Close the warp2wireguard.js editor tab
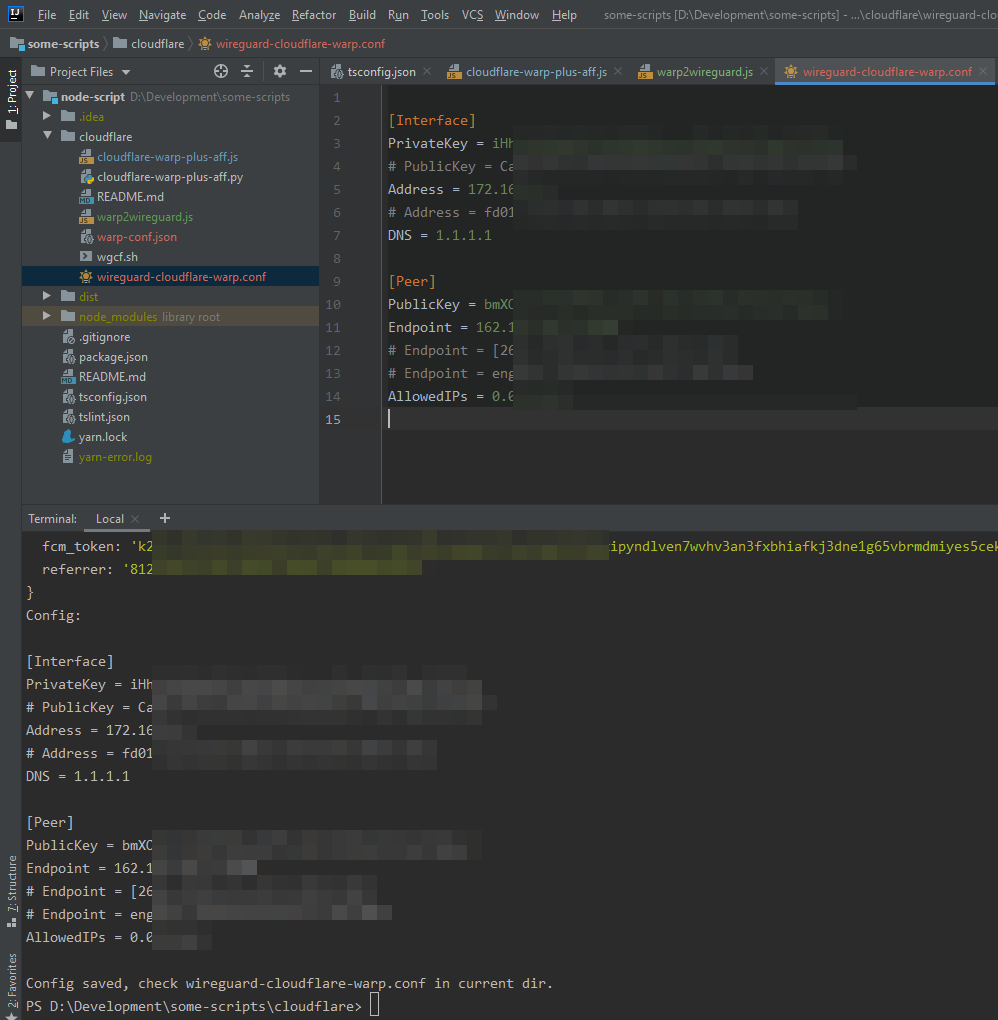998x1020 pixels. click(x=764, y=72)
